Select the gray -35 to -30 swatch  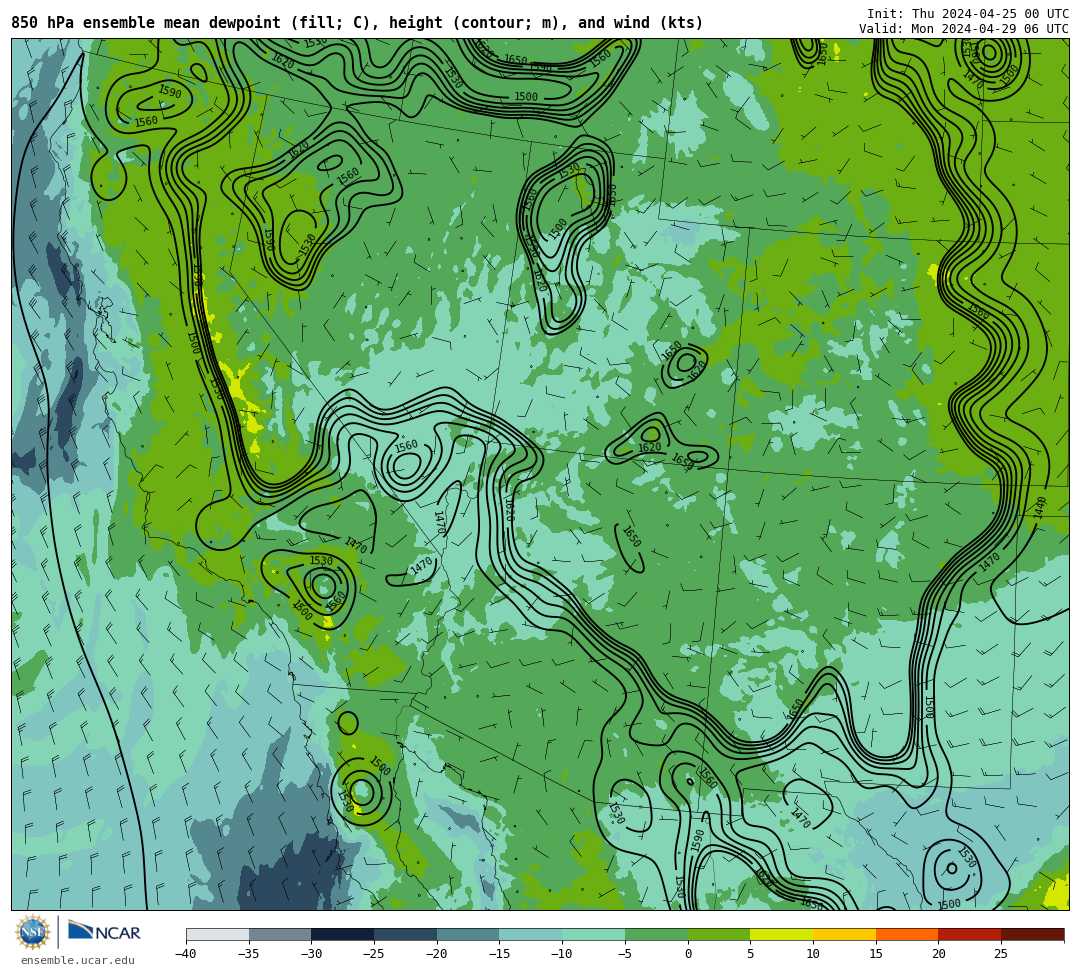[x=280, y=934]
